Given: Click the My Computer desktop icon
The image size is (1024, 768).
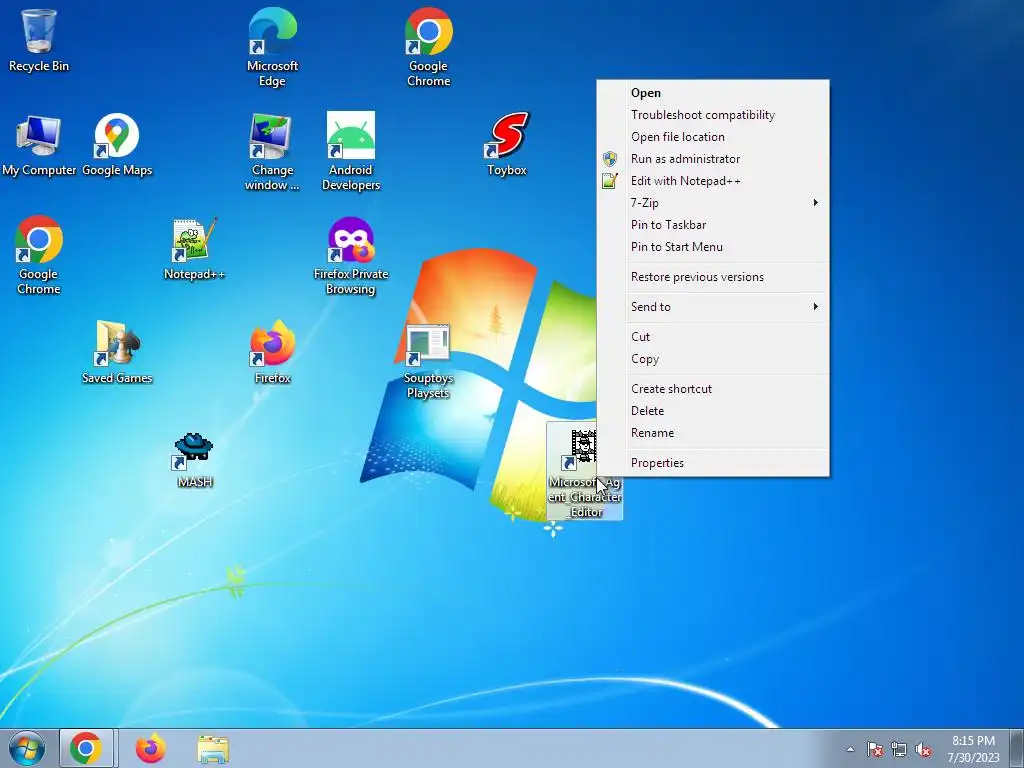Looking at the screenshot, I should coord(39,145).
